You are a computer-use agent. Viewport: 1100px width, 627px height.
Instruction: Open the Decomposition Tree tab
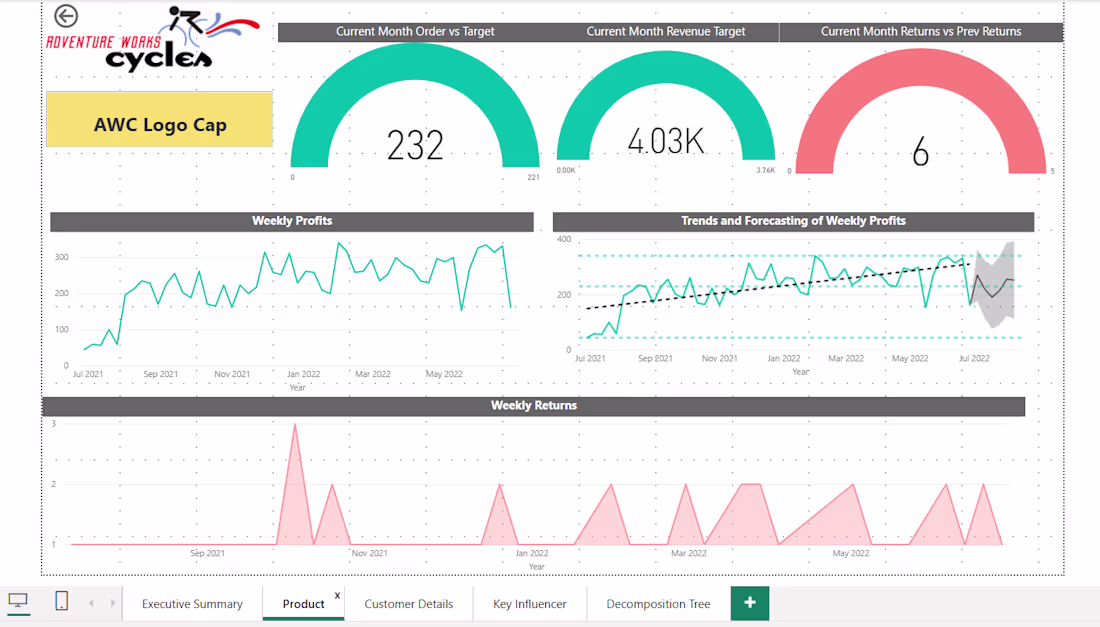pos(658,604)
